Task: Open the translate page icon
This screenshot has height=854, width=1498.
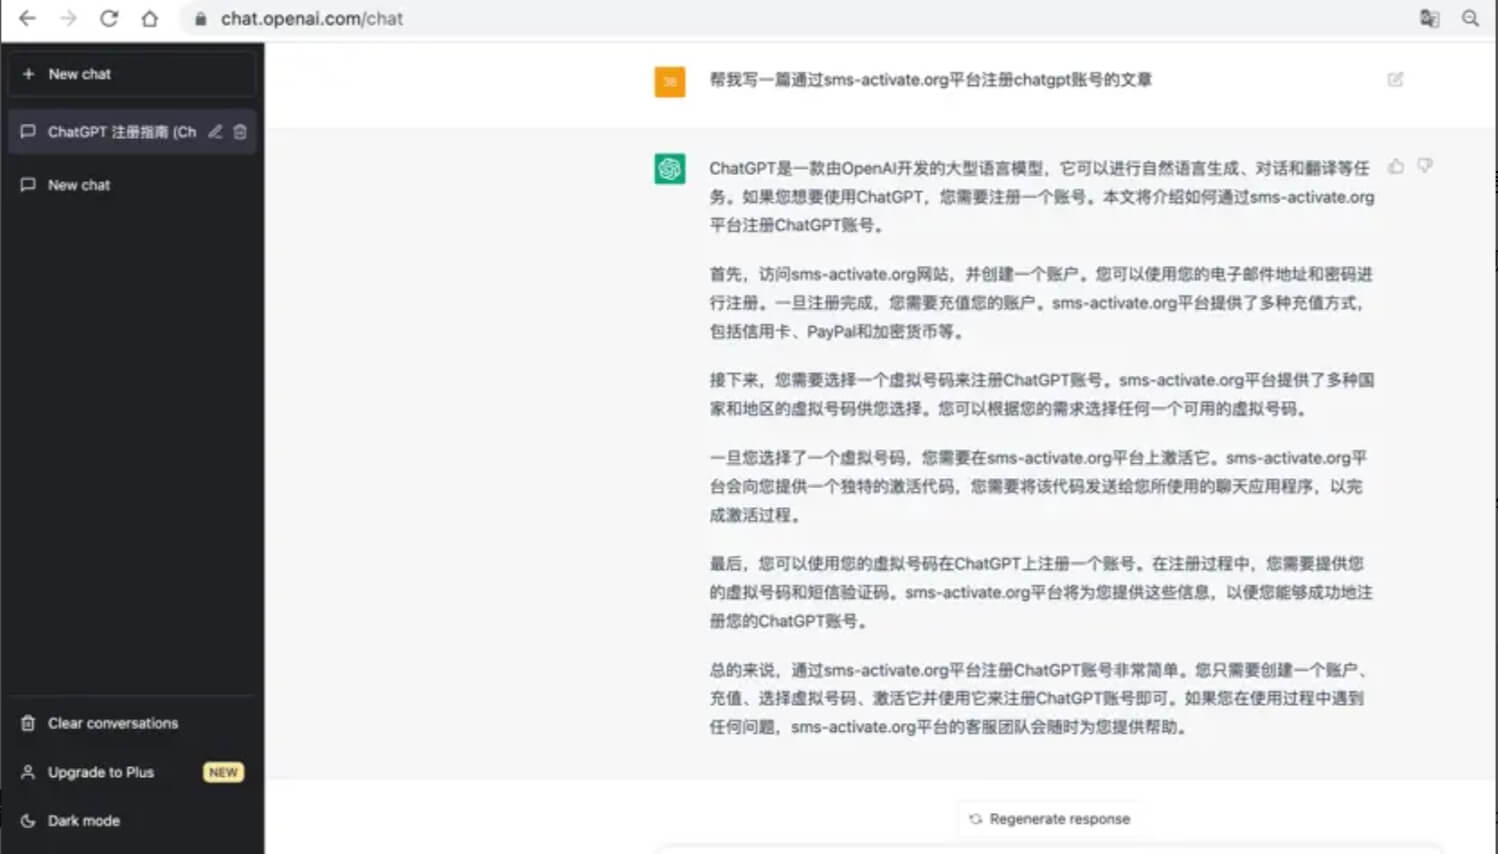Action: click(1429, 18)
